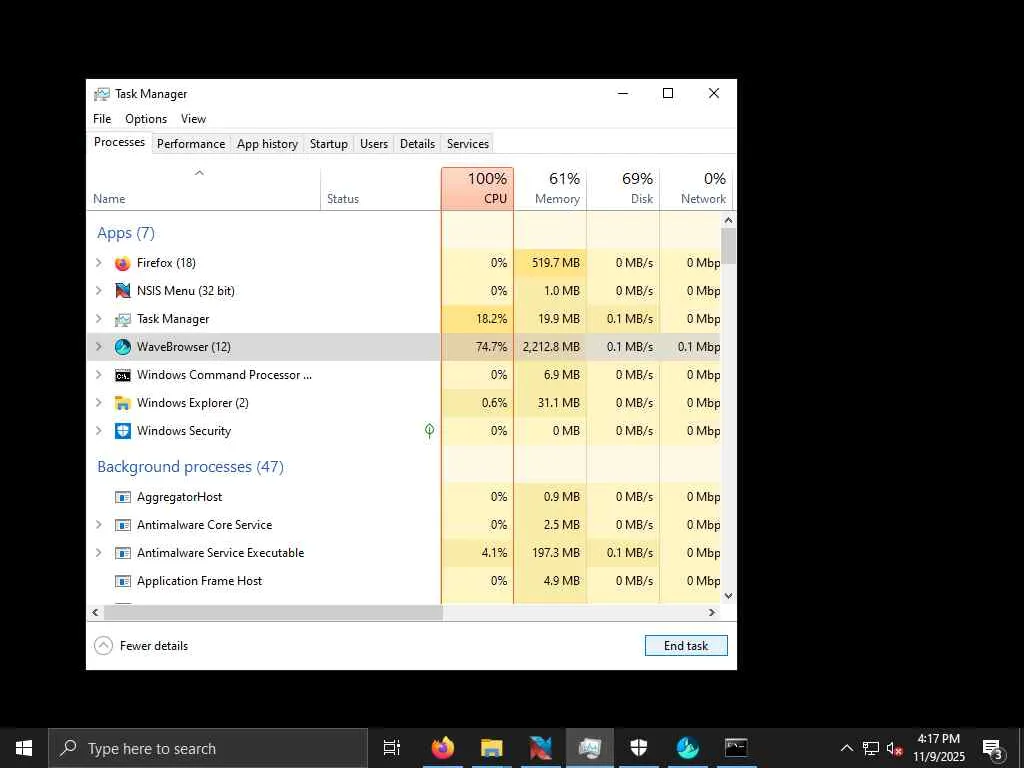1024x768 pixels.
Task: Open the Options menu
Action: pos(146,119)
